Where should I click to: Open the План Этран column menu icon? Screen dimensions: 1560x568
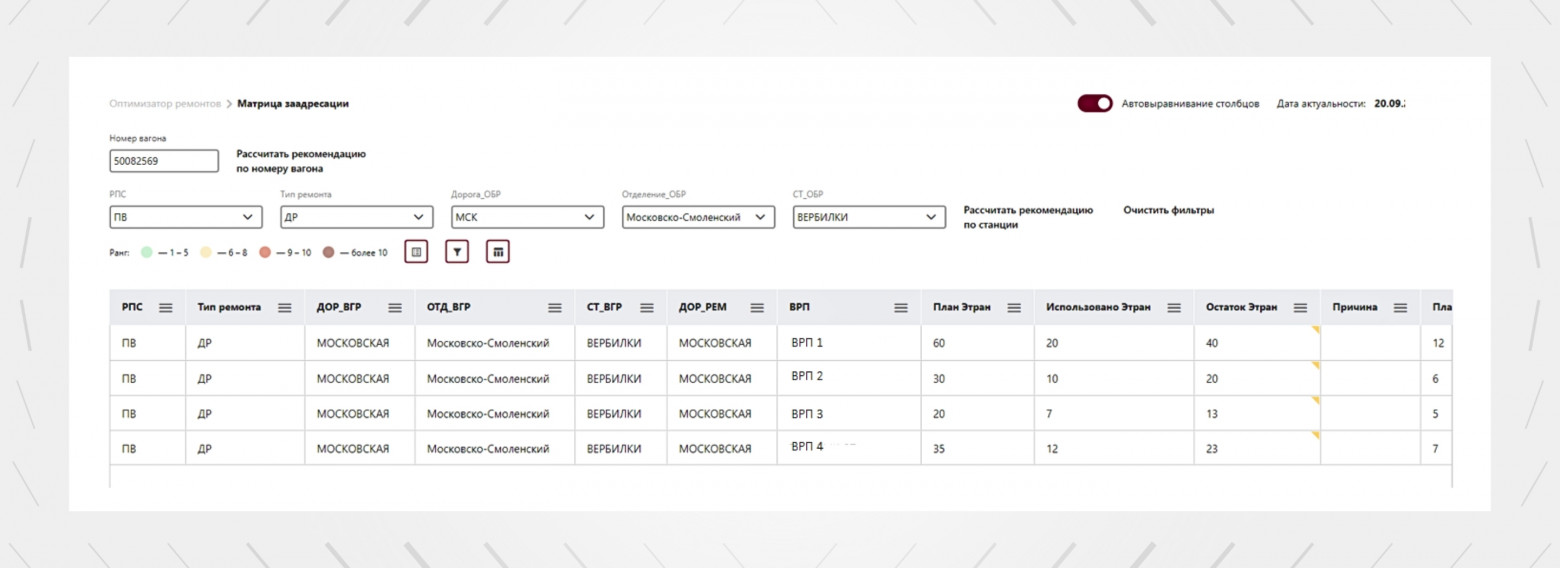[x=1014, y=308]
